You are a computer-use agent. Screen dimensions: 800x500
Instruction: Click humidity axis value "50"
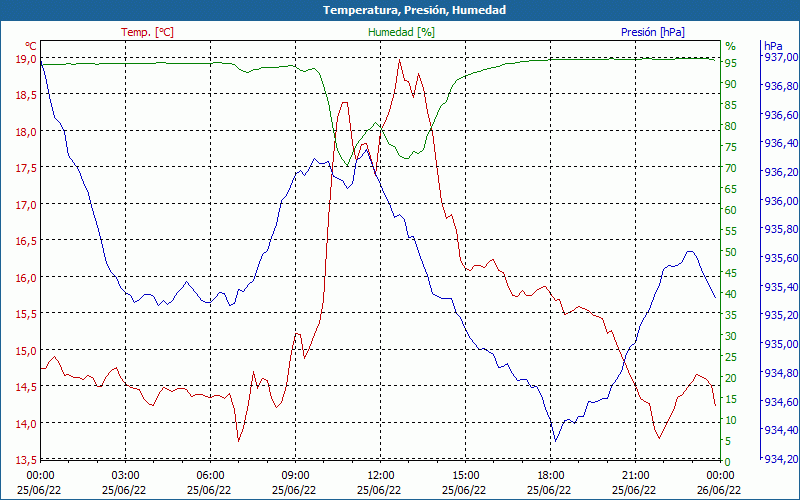pos(731,252)
